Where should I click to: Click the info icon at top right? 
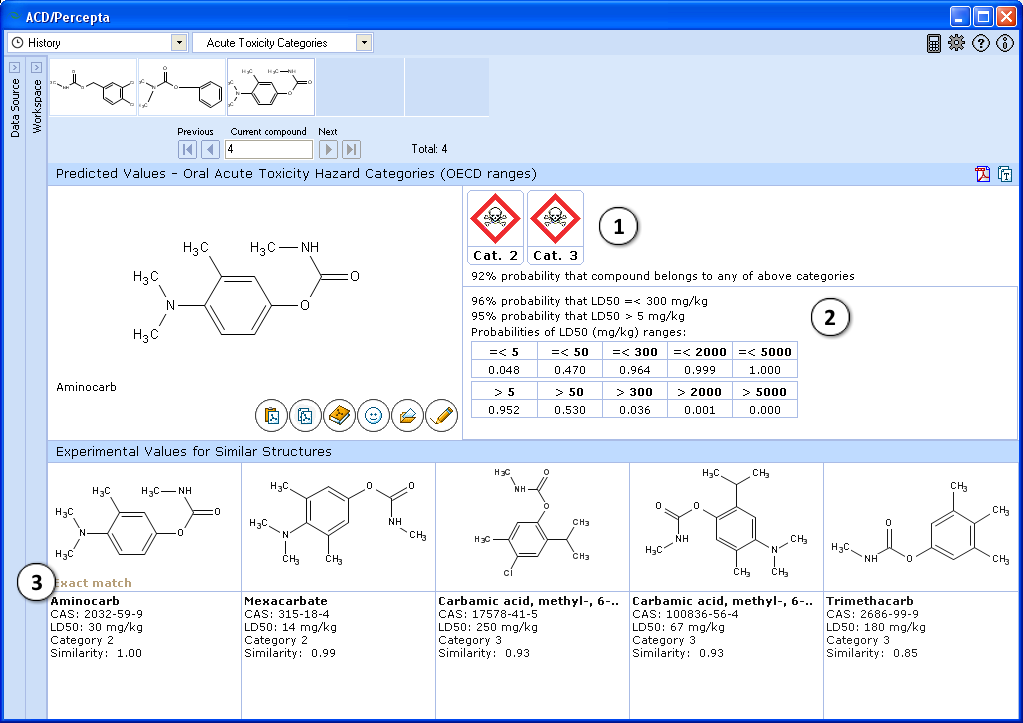tap(1005, 43)
